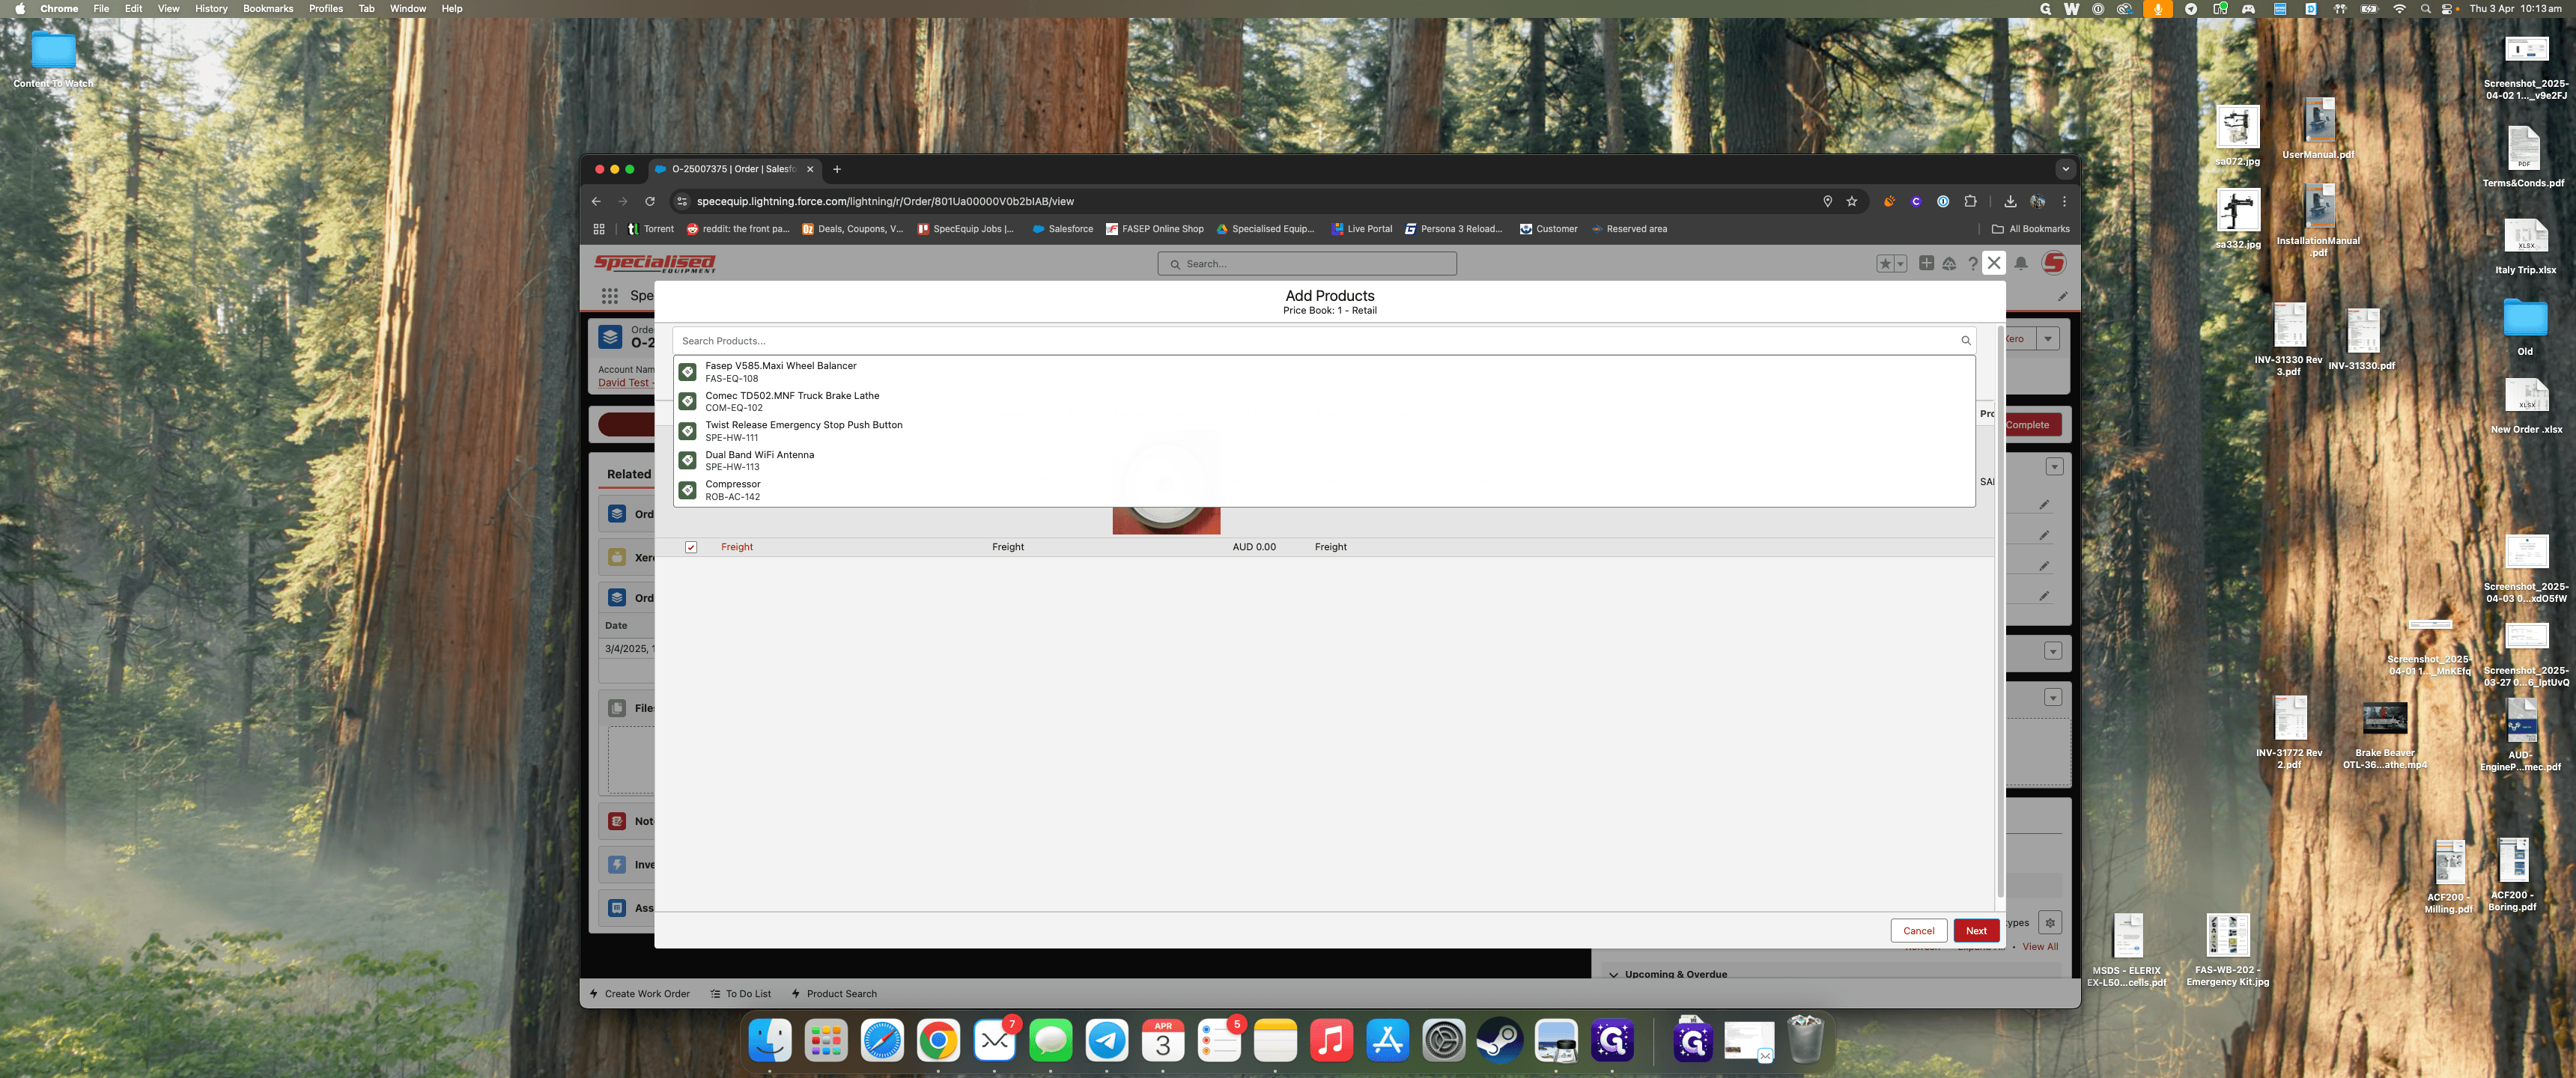Open the Salesforce Help question mark icon
2576x1078 pixels.
(x=1972, y=263)
